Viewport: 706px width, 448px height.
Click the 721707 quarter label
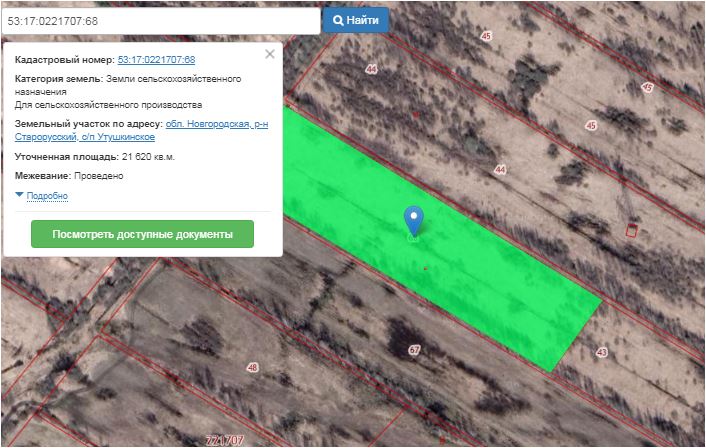223,440
